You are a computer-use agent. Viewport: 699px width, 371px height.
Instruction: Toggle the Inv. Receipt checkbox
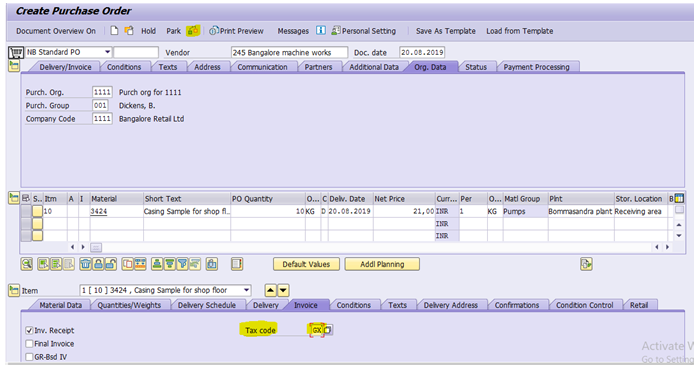point(29,330)
